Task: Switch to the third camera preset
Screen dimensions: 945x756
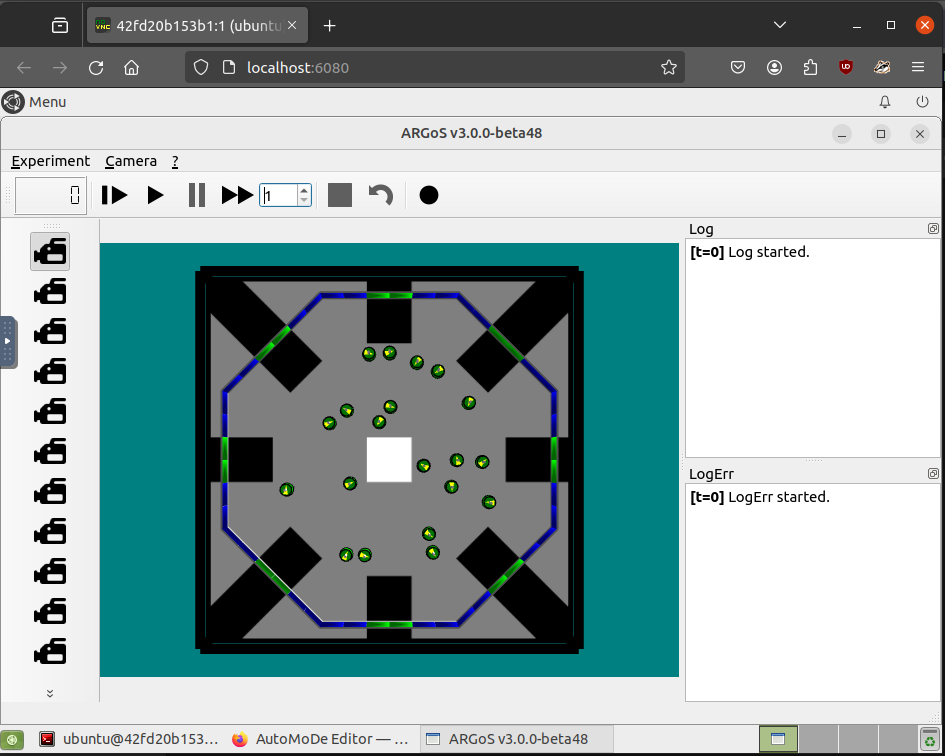Action: click(x=50, y=332)
